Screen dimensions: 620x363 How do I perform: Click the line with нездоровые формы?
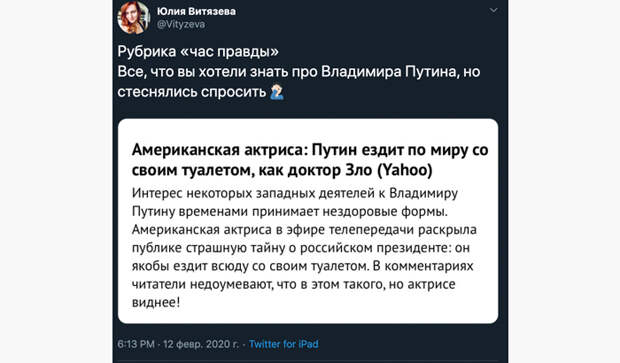(x=290, y=212)
